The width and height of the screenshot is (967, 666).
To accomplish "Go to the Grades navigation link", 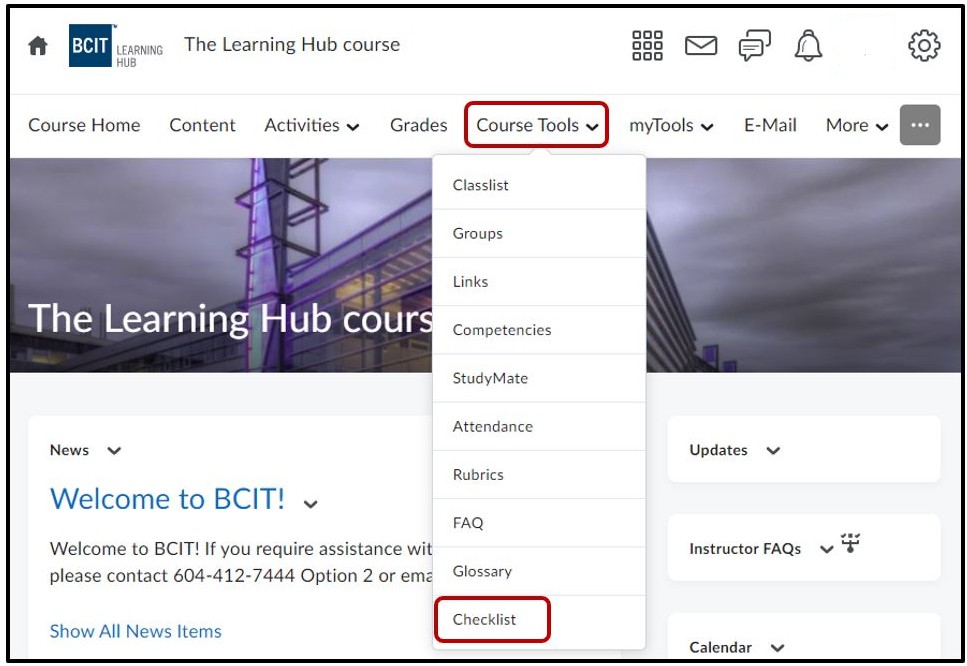I will coord(418,125).
